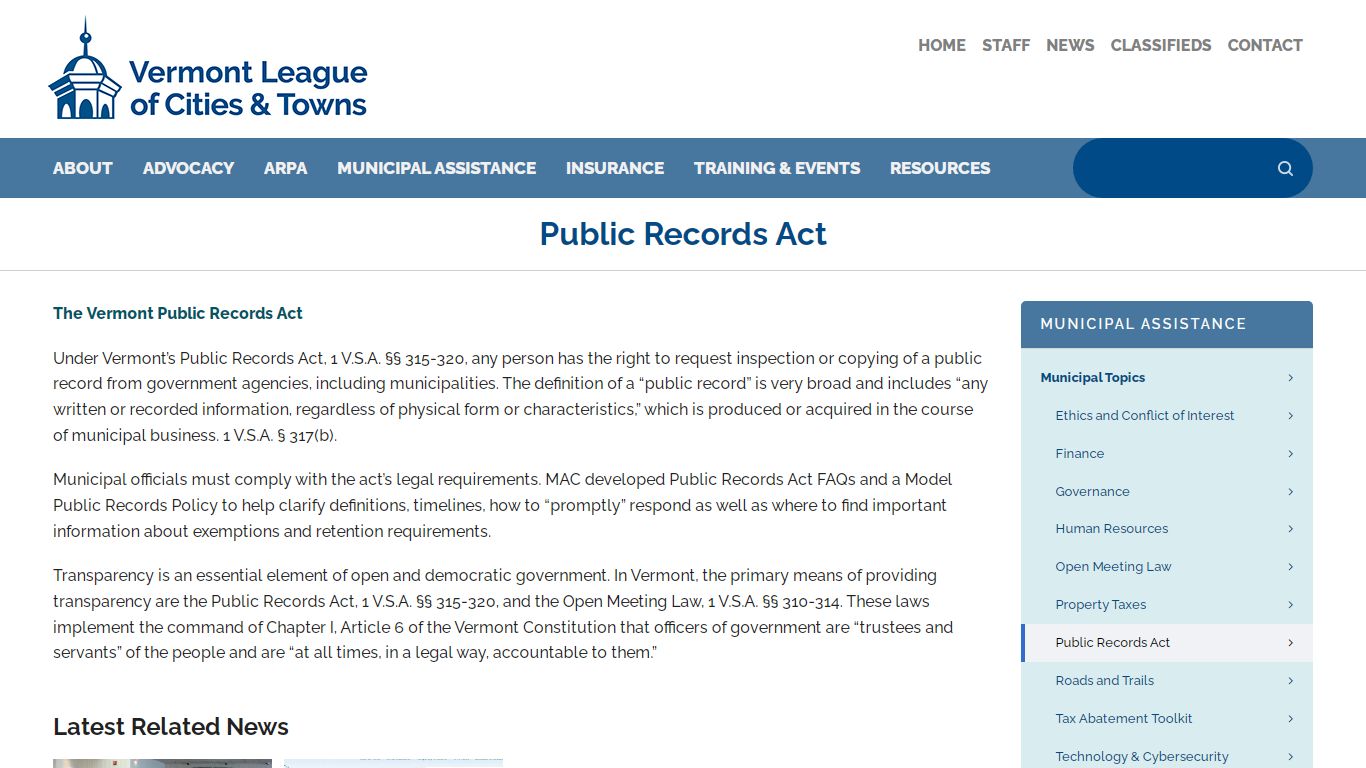Select Municipal Topics in sidebar
Image resolution: width=1366 pixels, height=768 pixels.
tap(1093, 378)
